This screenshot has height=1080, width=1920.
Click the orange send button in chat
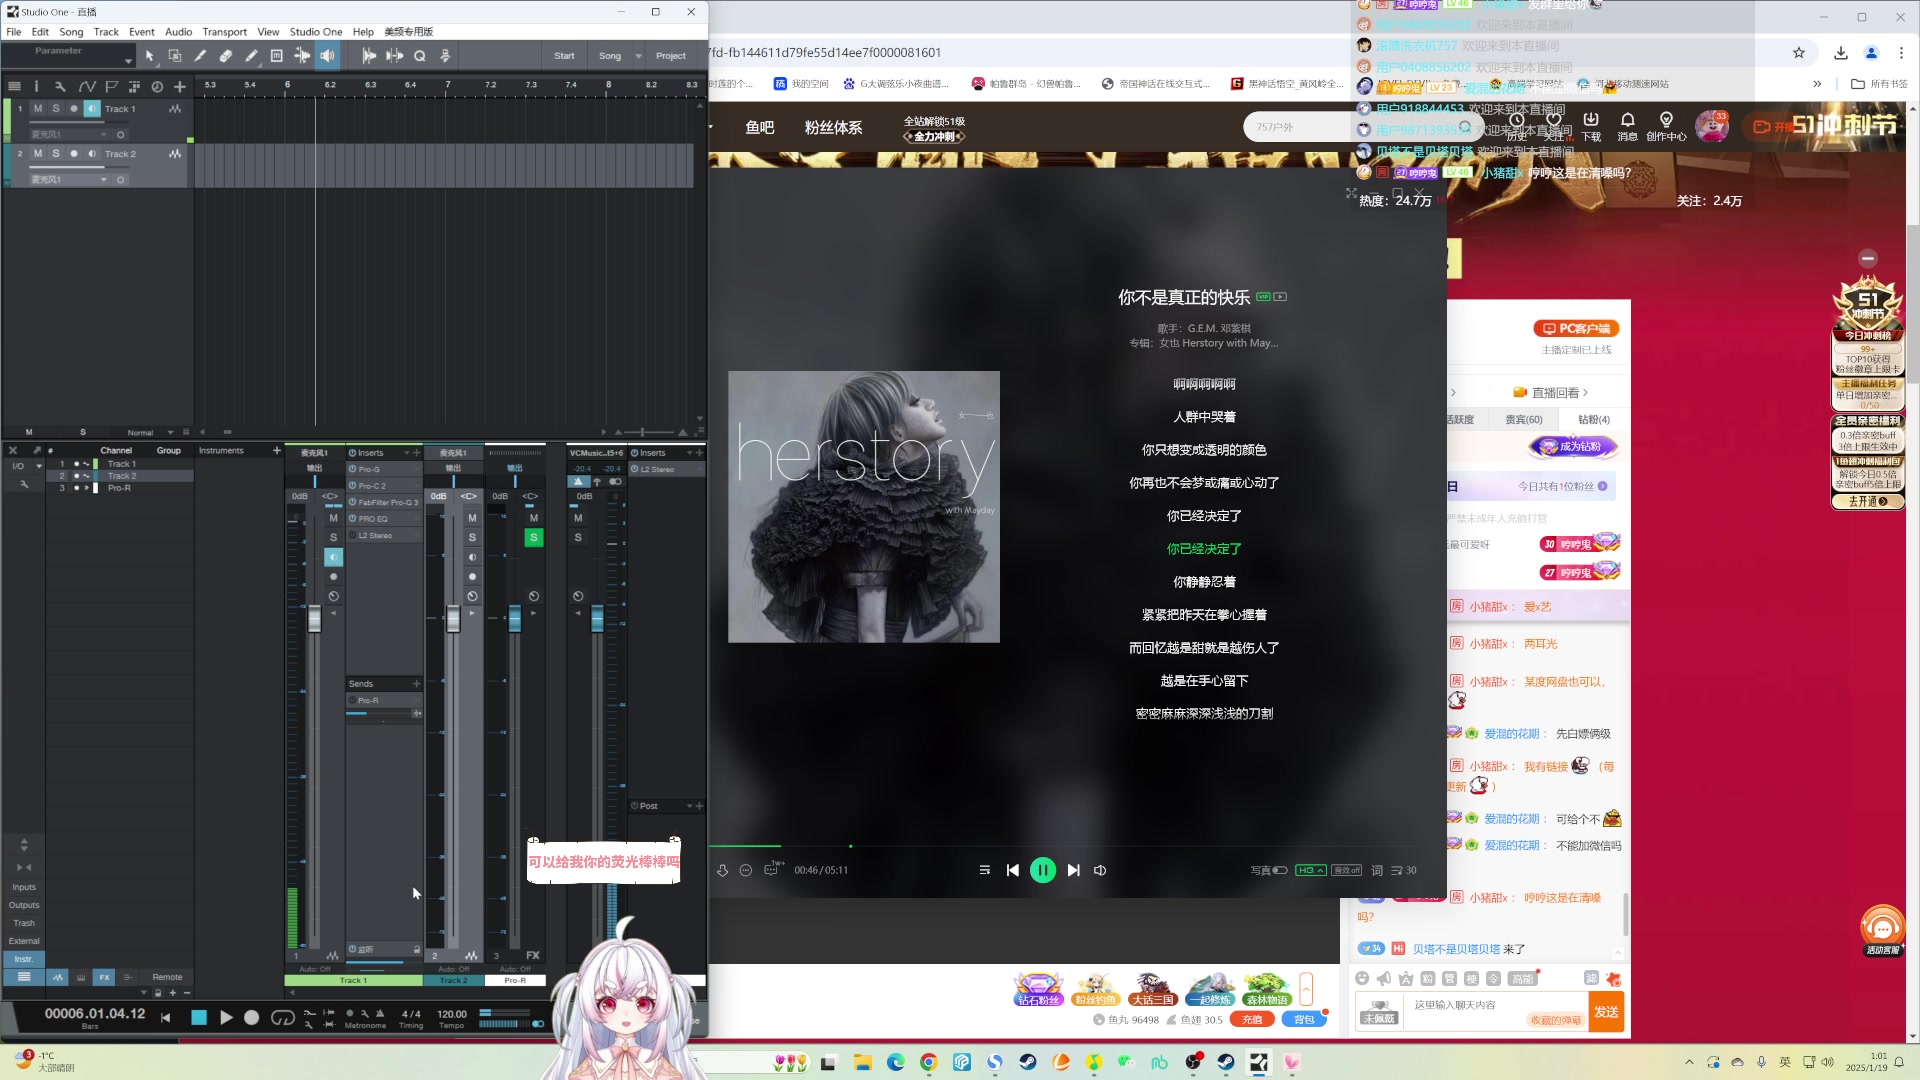pyautogui.click(x=1606, y=1012)
